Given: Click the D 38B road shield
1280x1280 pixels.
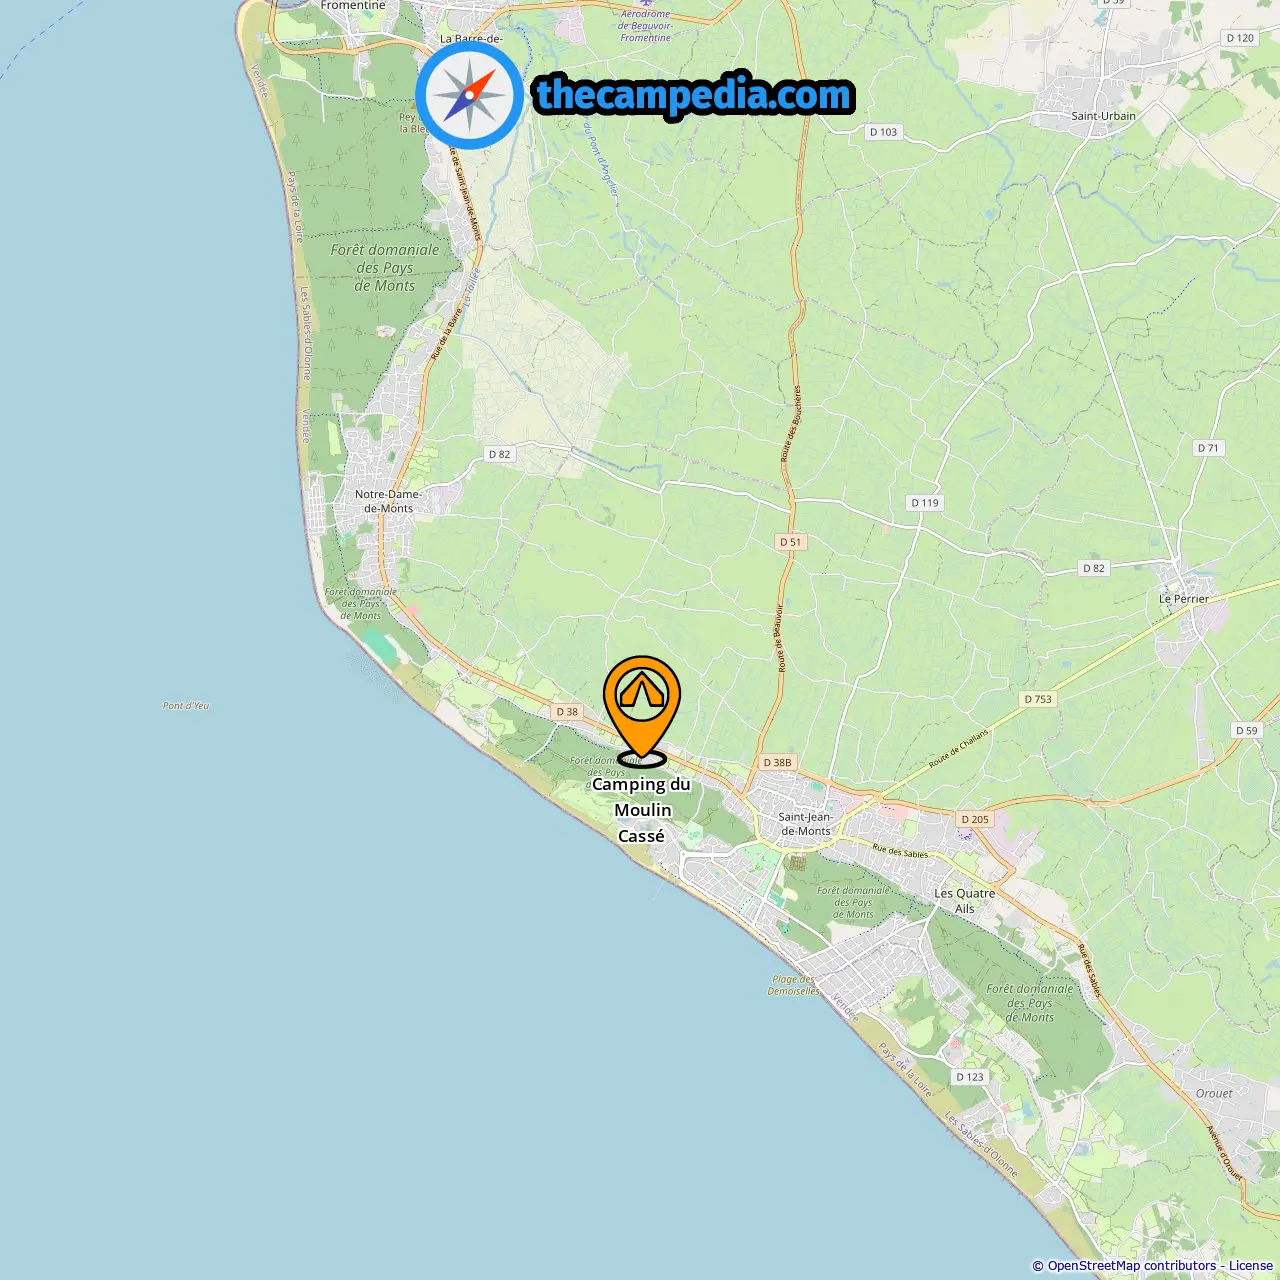Looking at the screenshot, I should 777,762.
